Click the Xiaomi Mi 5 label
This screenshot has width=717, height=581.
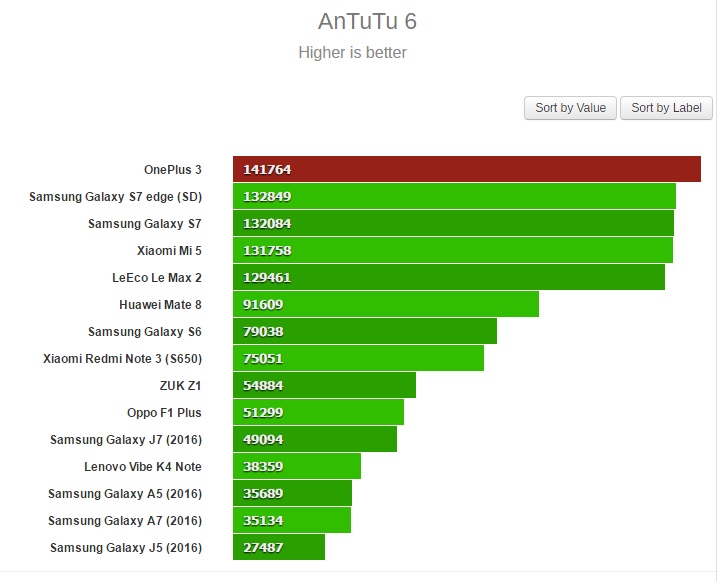(x=169, y=251)
